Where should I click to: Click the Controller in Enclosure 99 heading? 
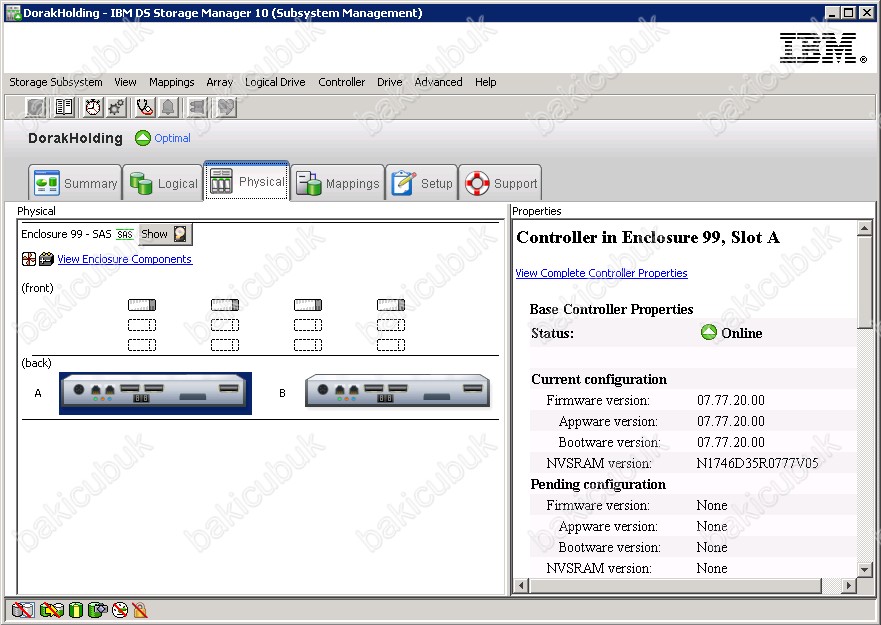point(648,237)
